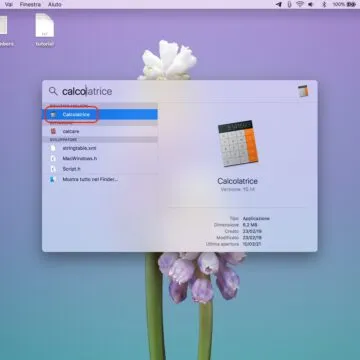Screen dimensions: 360x360
Task: Click the MacWindows.h file icon
Action: 53,158
